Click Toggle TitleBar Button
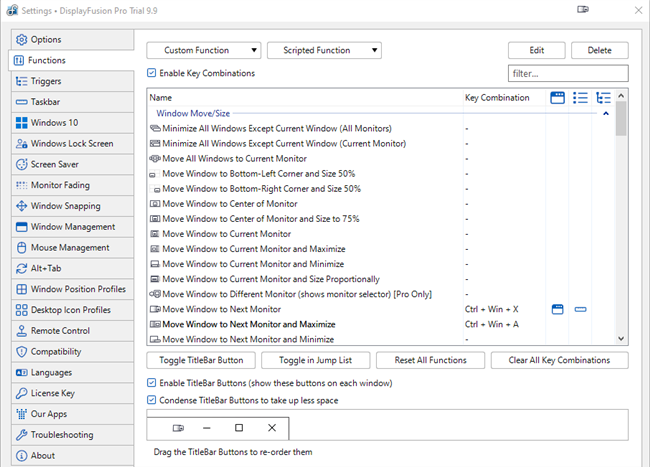Screen dimensions: 650x467 201,360
